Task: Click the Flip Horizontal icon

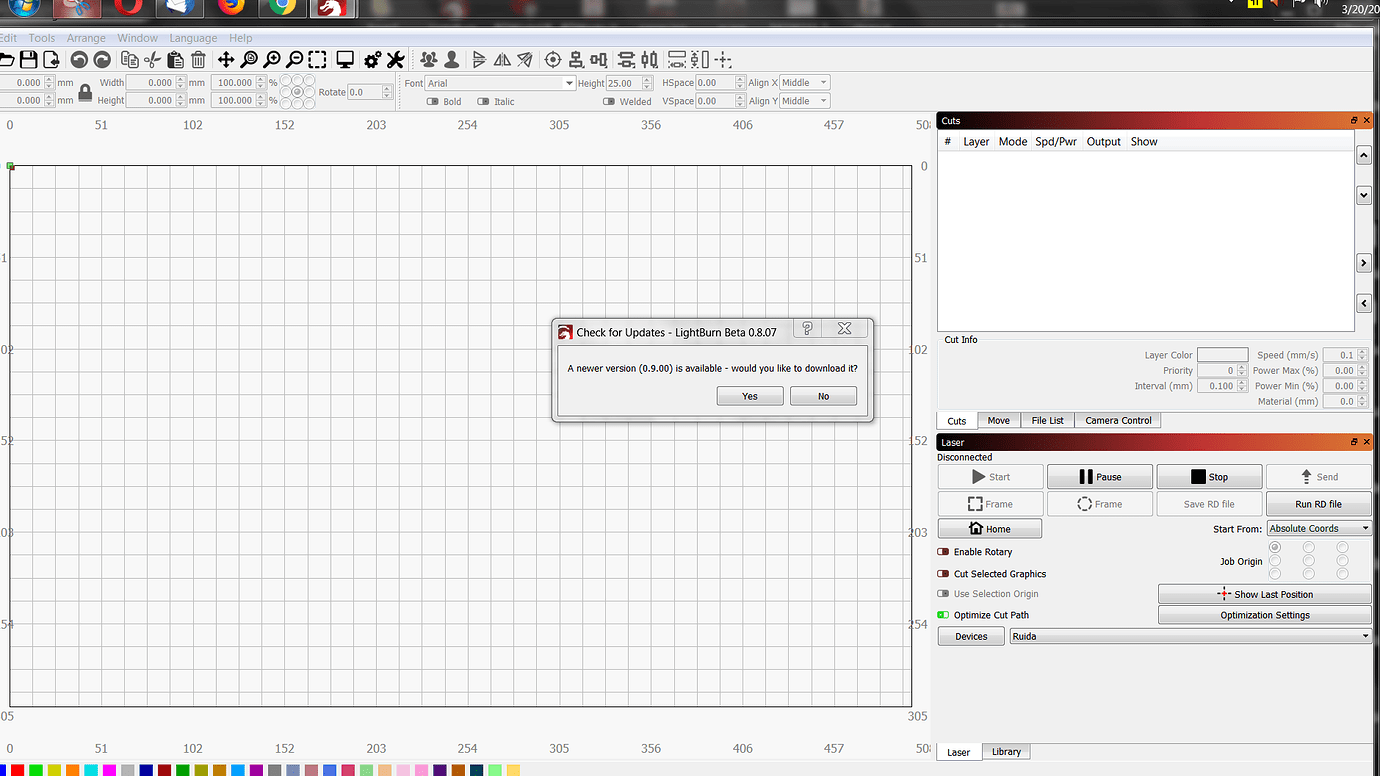Action: [x=502, y=60]
